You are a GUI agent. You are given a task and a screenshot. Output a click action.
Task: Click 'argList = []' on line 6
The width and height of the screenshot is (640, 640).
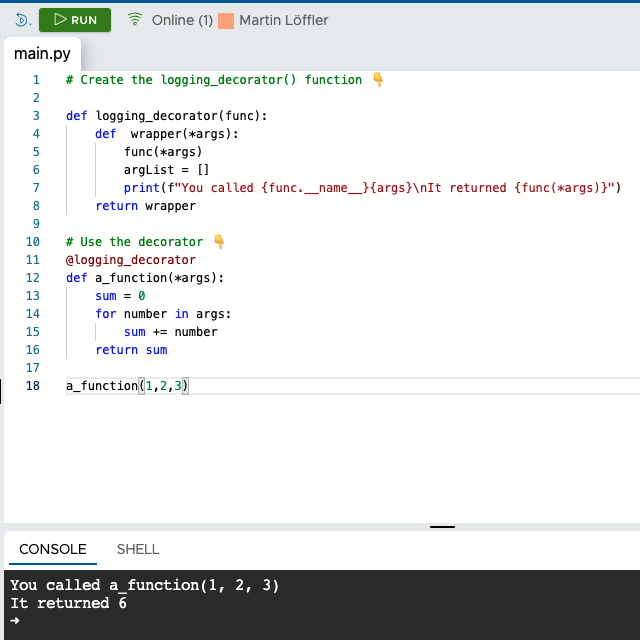(166, 170)
